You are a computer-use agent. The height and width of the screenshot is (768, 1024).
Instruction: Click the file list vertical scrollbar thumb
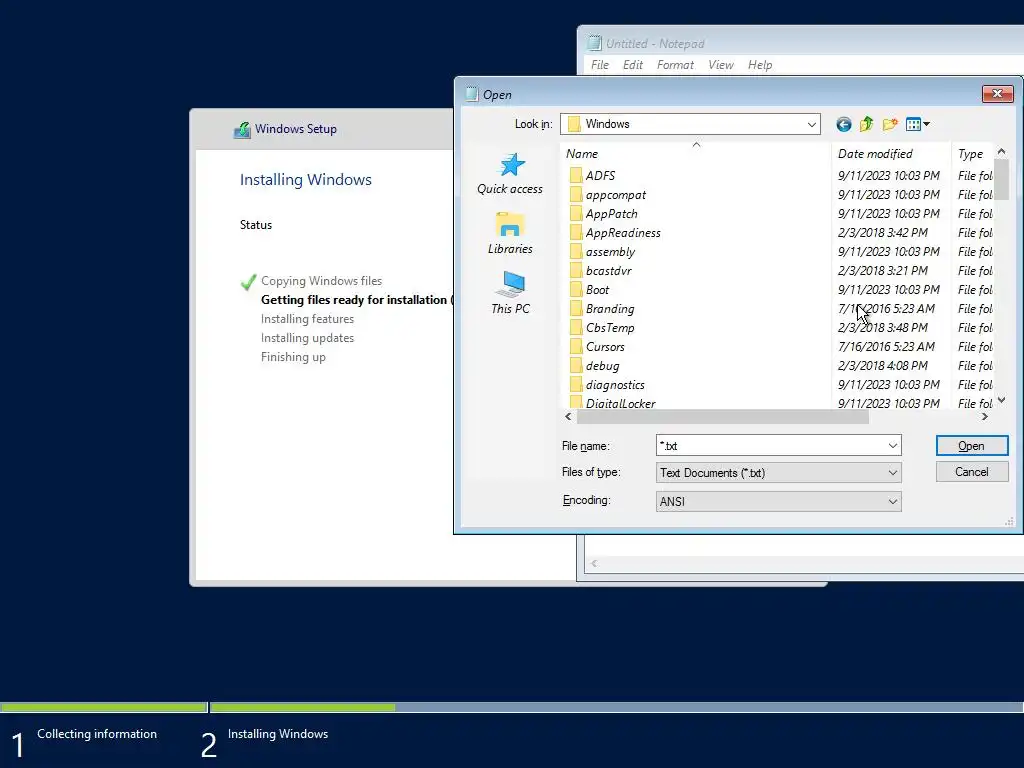(x=1002, y=179)
